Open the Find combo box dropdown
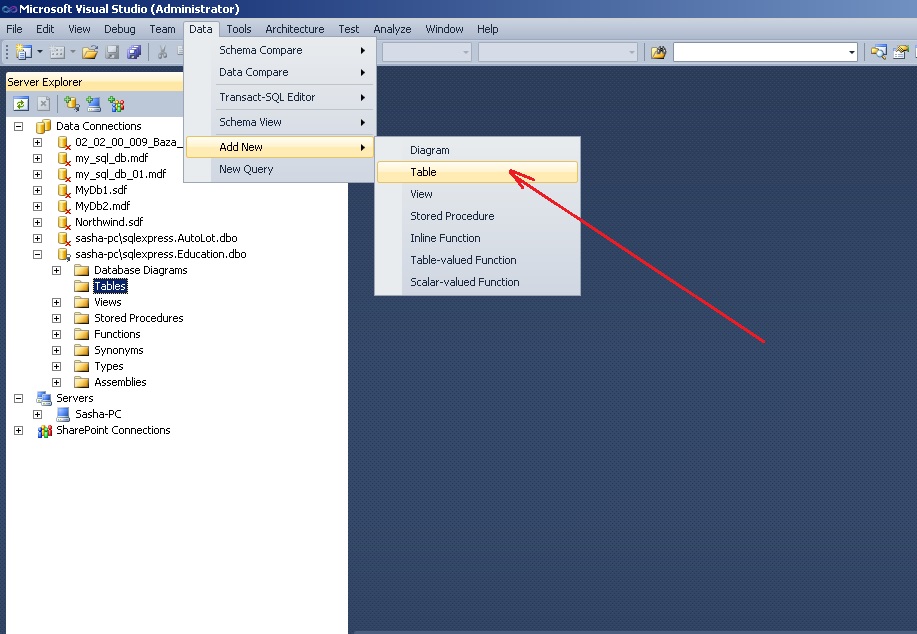Screen dimensions: 917x634 click(852, 52)
